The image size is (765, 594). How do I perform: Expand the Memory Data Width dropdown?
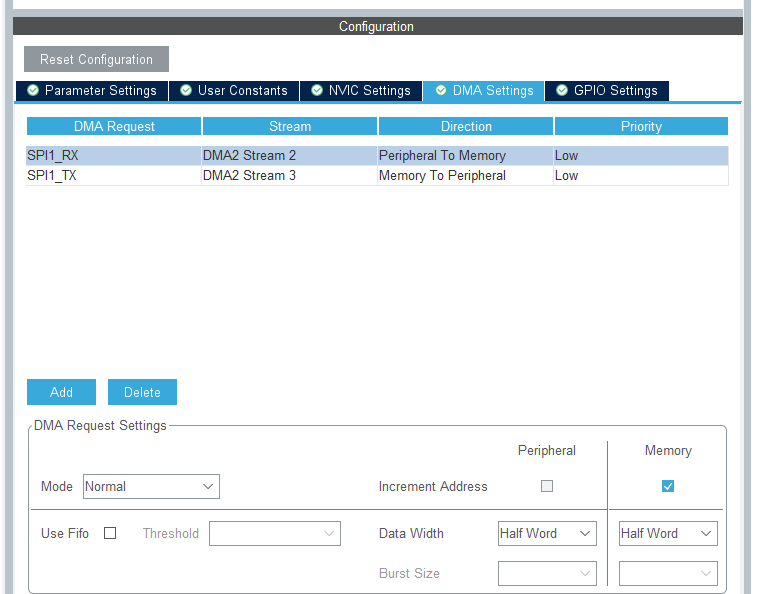click(668, 534)
